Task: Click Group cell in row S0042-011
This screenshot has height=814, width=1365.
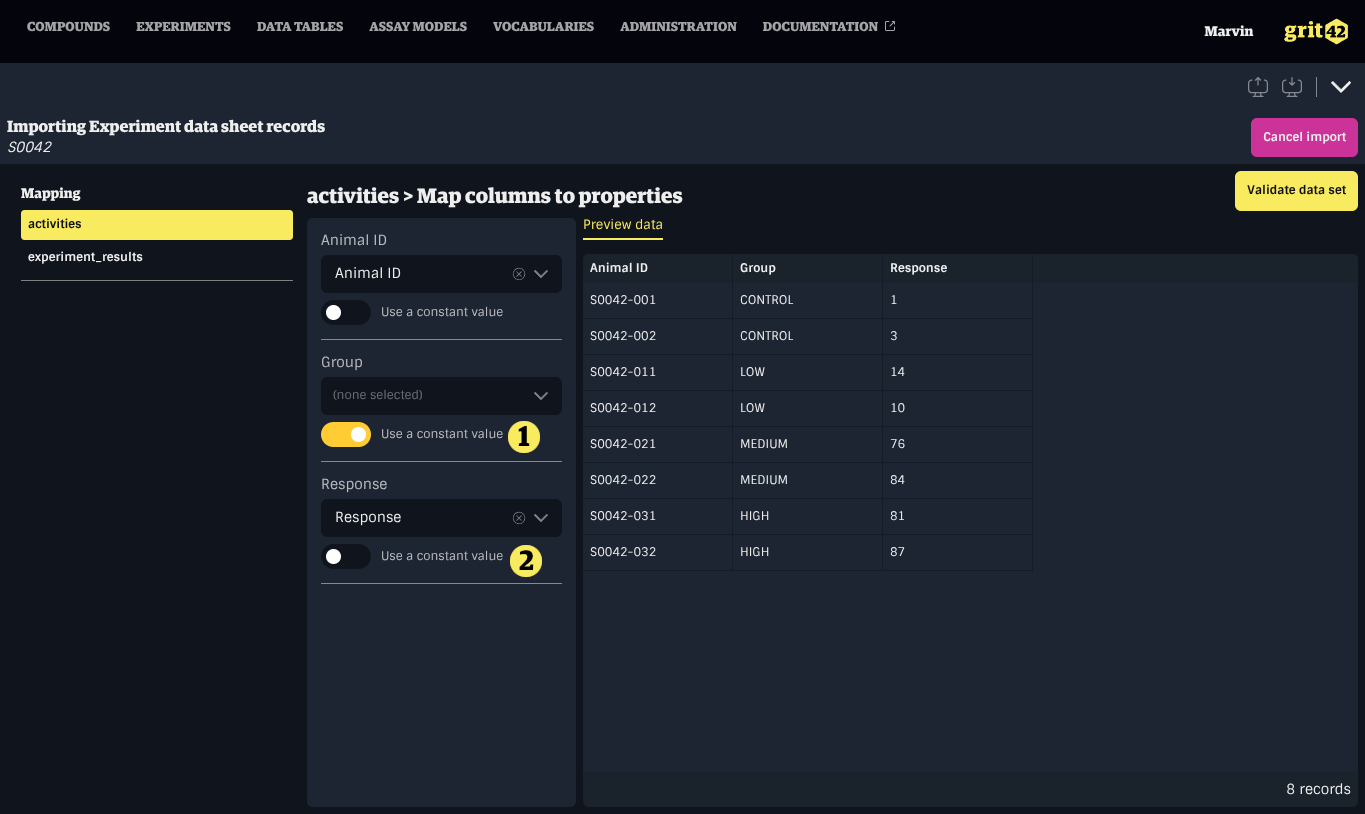Action: 808,372
